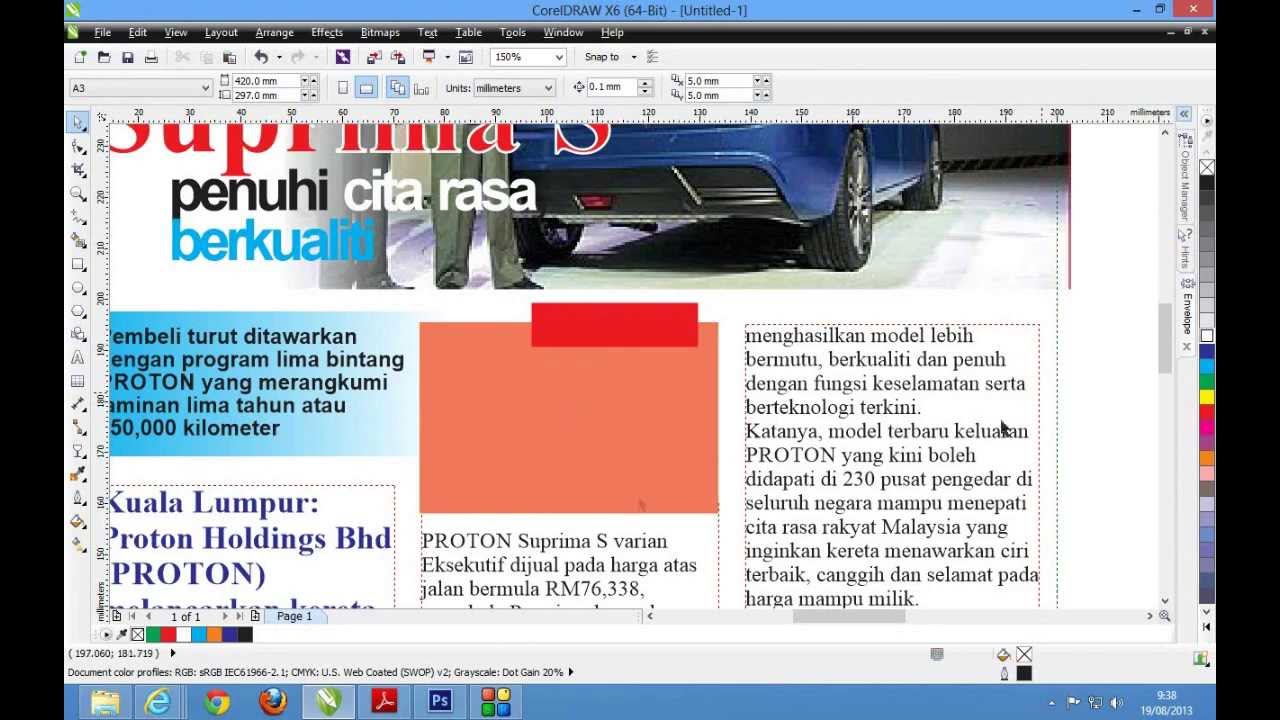Open Photoshop from the taskbar
Image resolution: width=1280 pixels, height=720 pixels.
(x=440, y=702)
